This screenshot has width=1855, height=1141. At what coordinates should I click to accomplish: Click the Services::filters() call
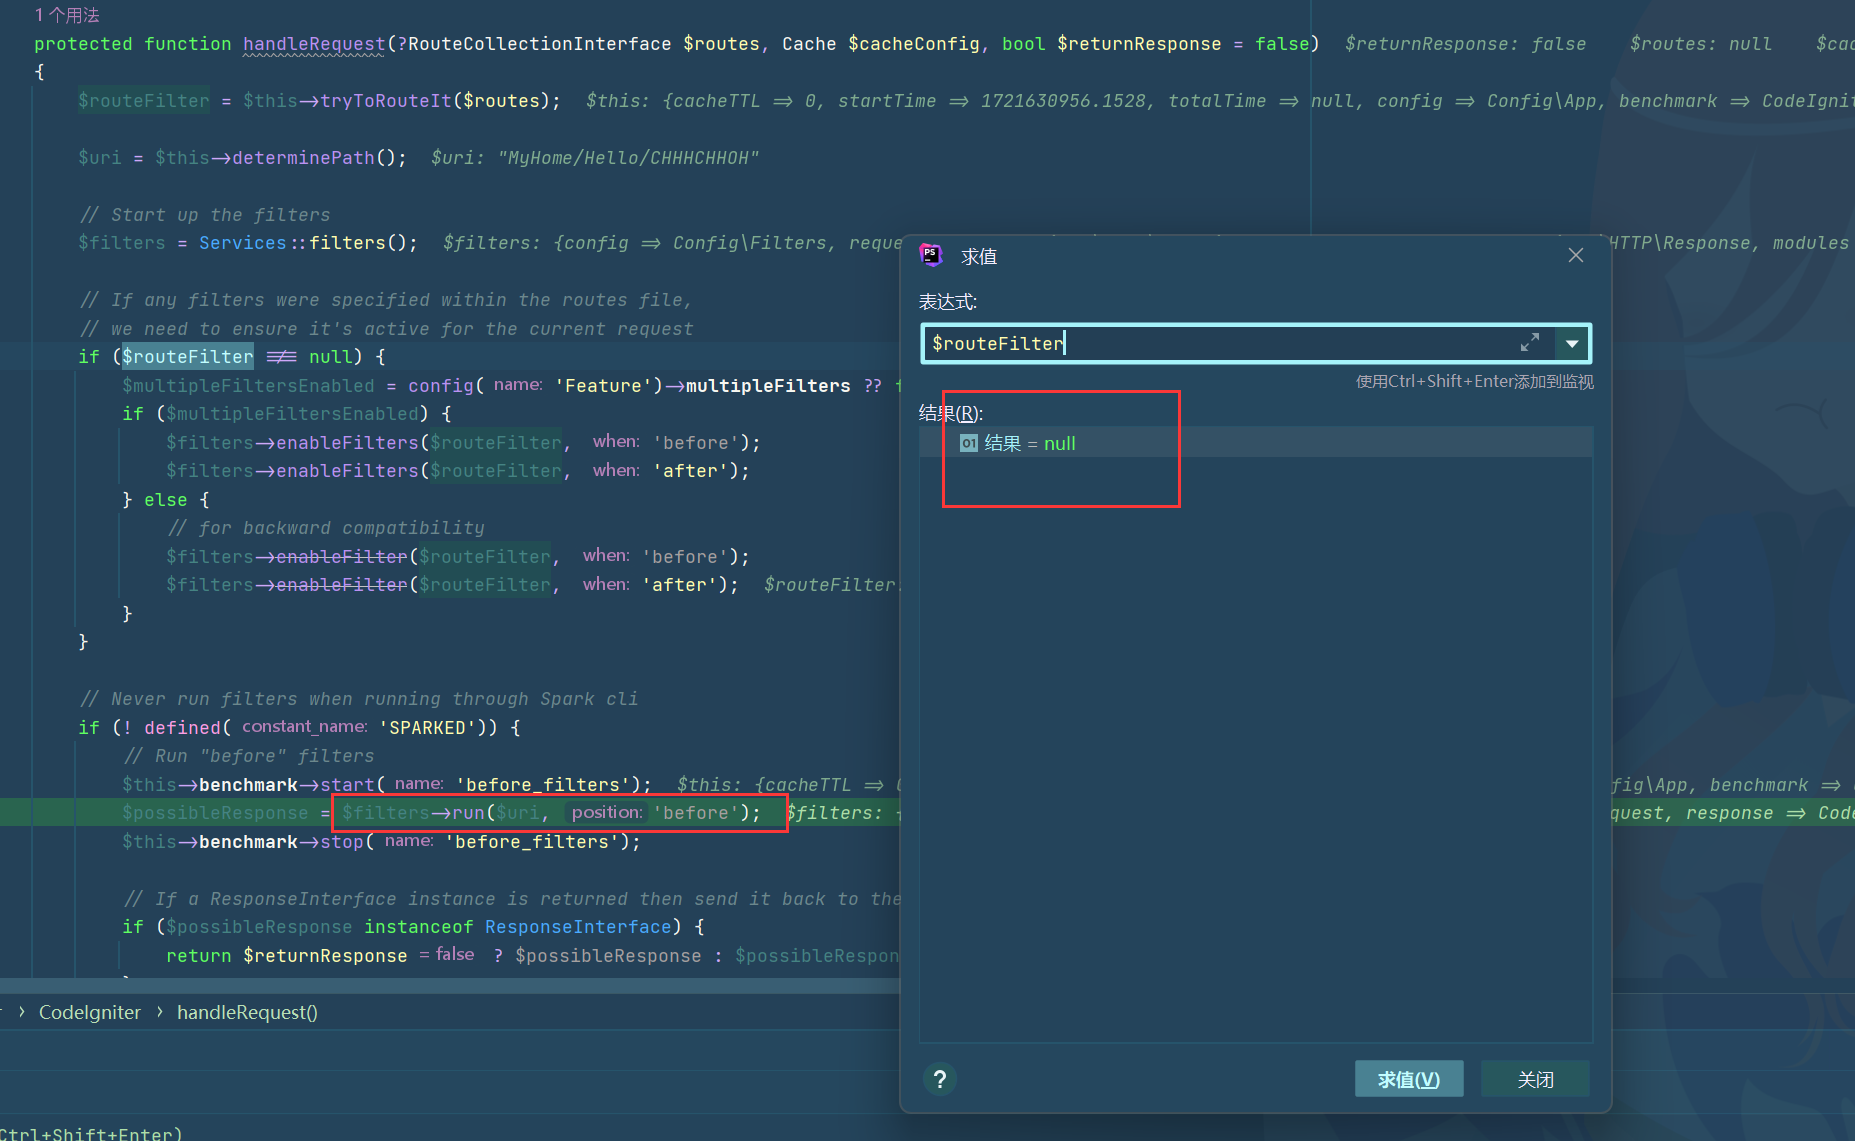308,243
